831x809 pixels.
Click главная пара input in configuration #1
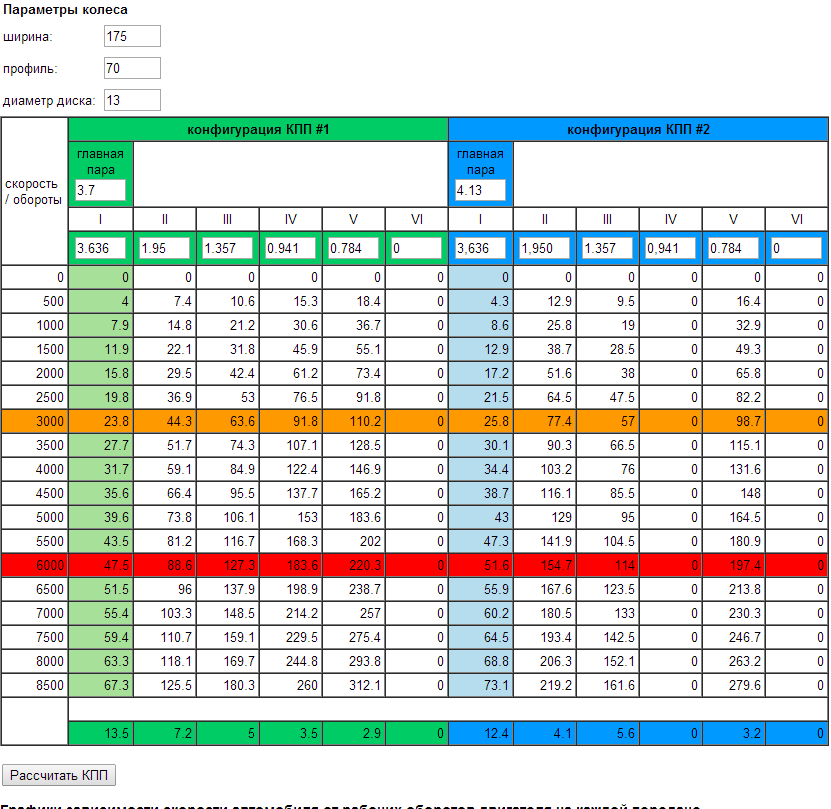(x=100, y=190)
